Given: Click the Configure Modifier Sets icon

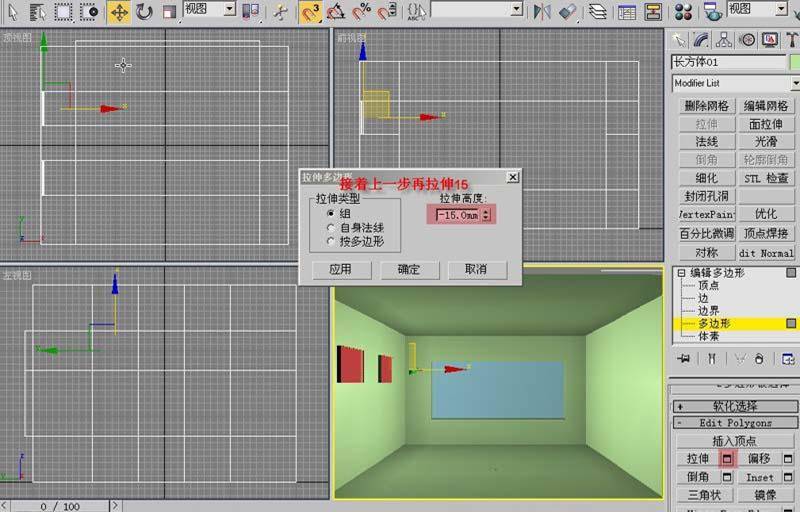Looking at the screenshot, I should pos(788,359).
